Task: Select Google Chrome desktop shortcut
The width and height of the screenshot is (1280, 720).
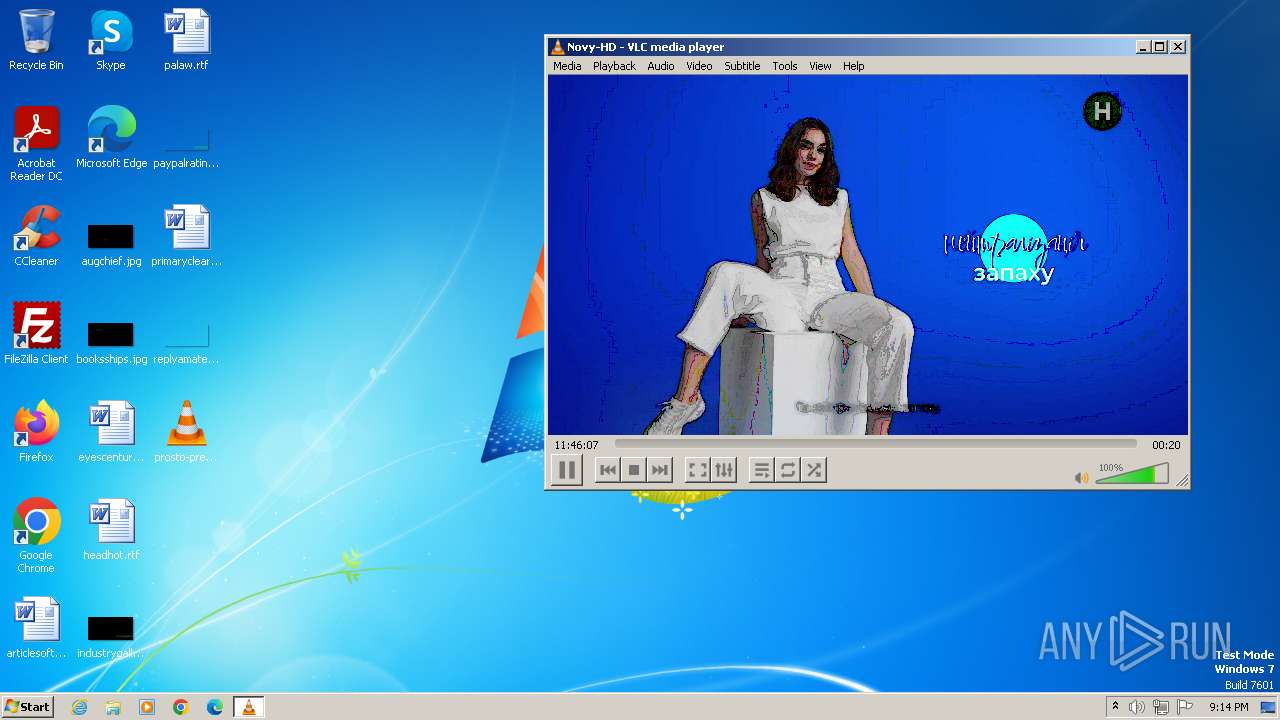Action: pyautogui.click(x=36, y=536)
